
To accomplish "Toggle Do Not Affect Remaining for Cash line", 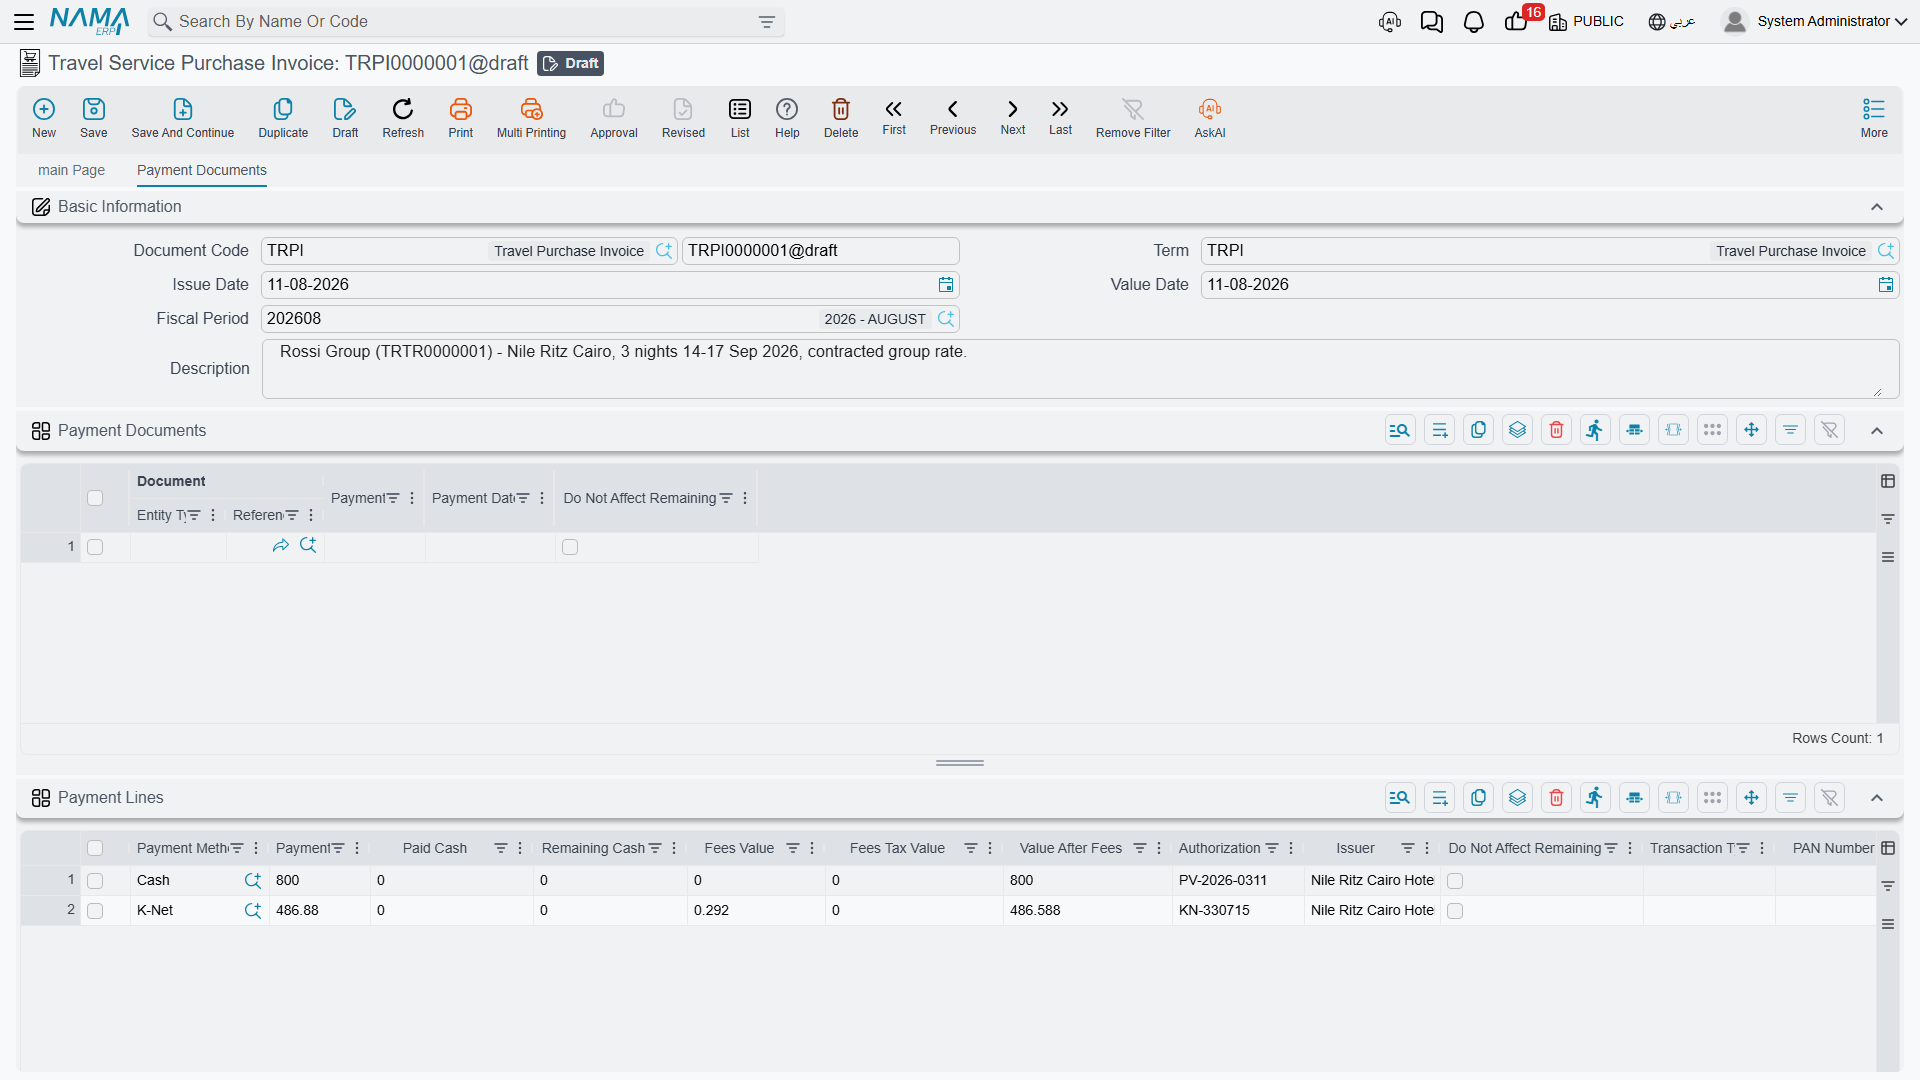I will pyautogui.click(x=1455, y=881).
